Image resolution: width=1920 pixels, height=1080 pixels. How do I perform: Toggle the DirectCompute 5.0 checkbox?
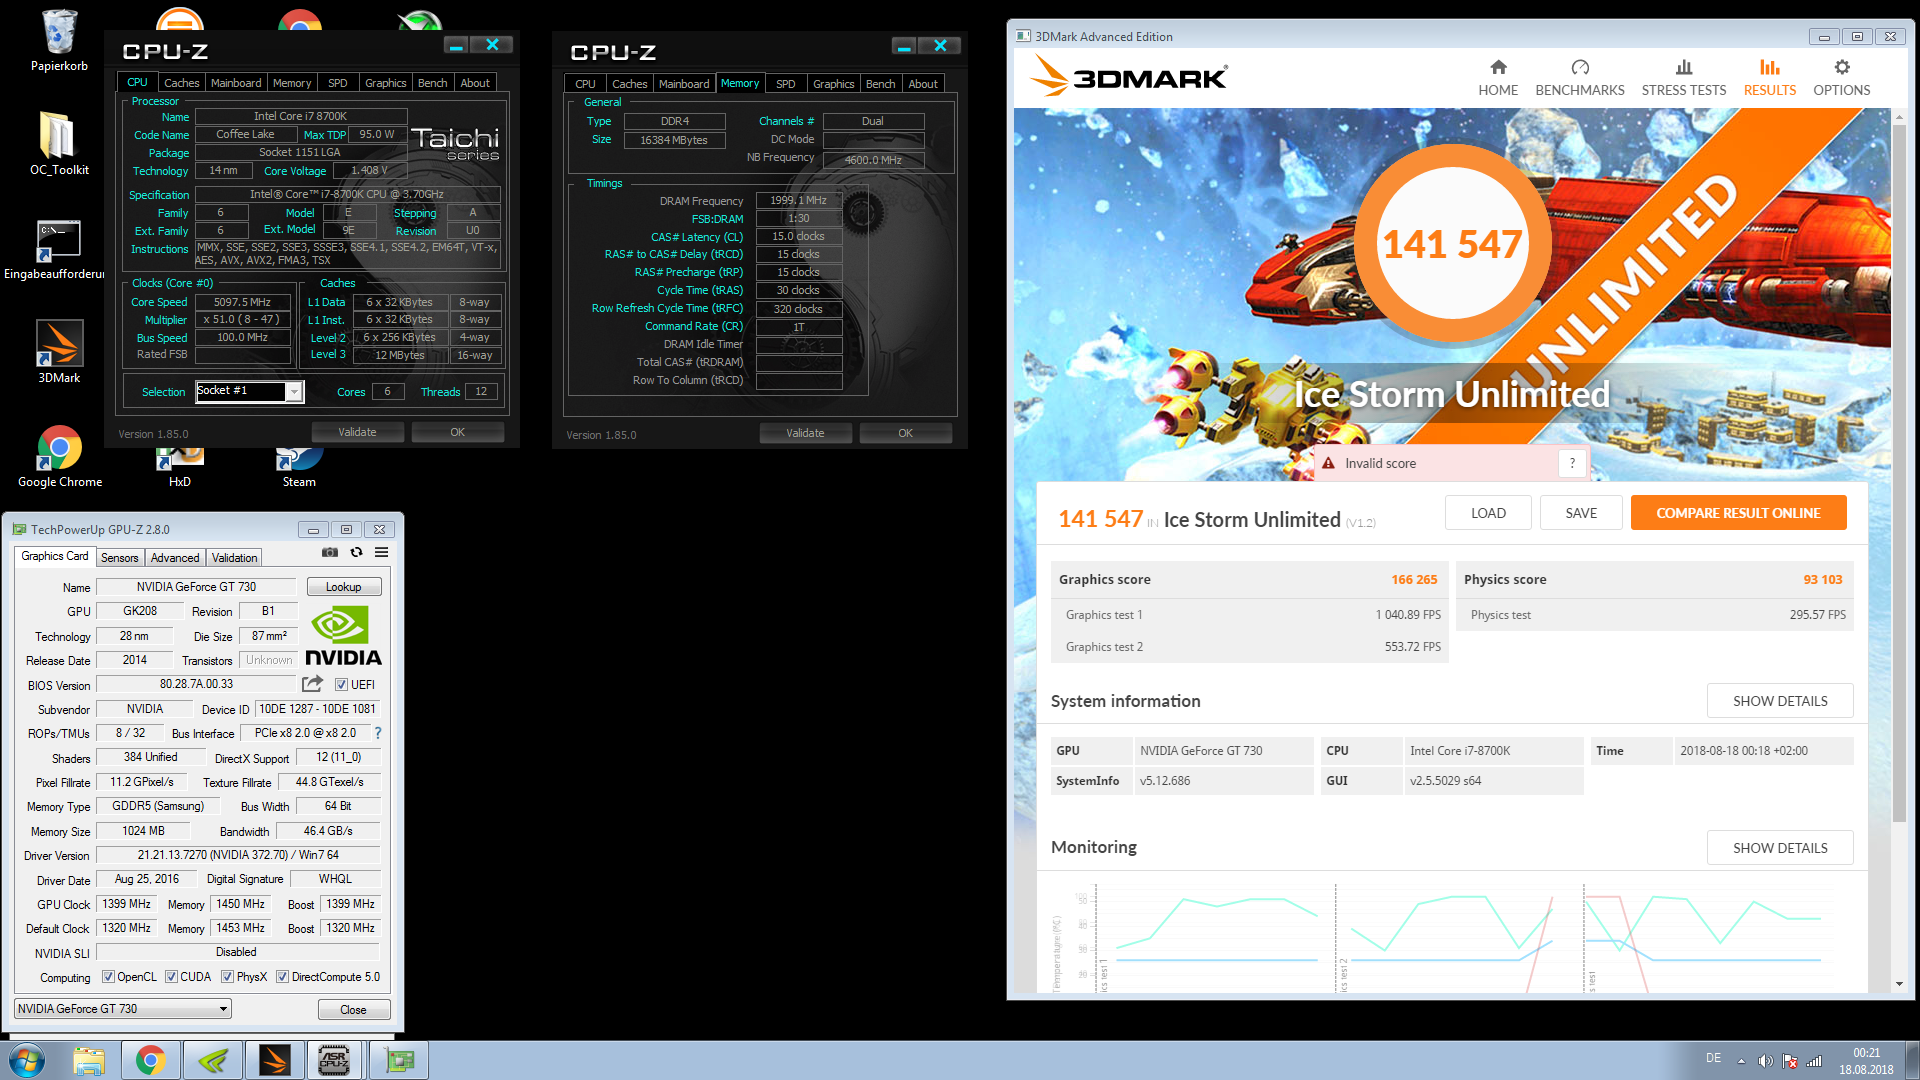coord(282,977)
